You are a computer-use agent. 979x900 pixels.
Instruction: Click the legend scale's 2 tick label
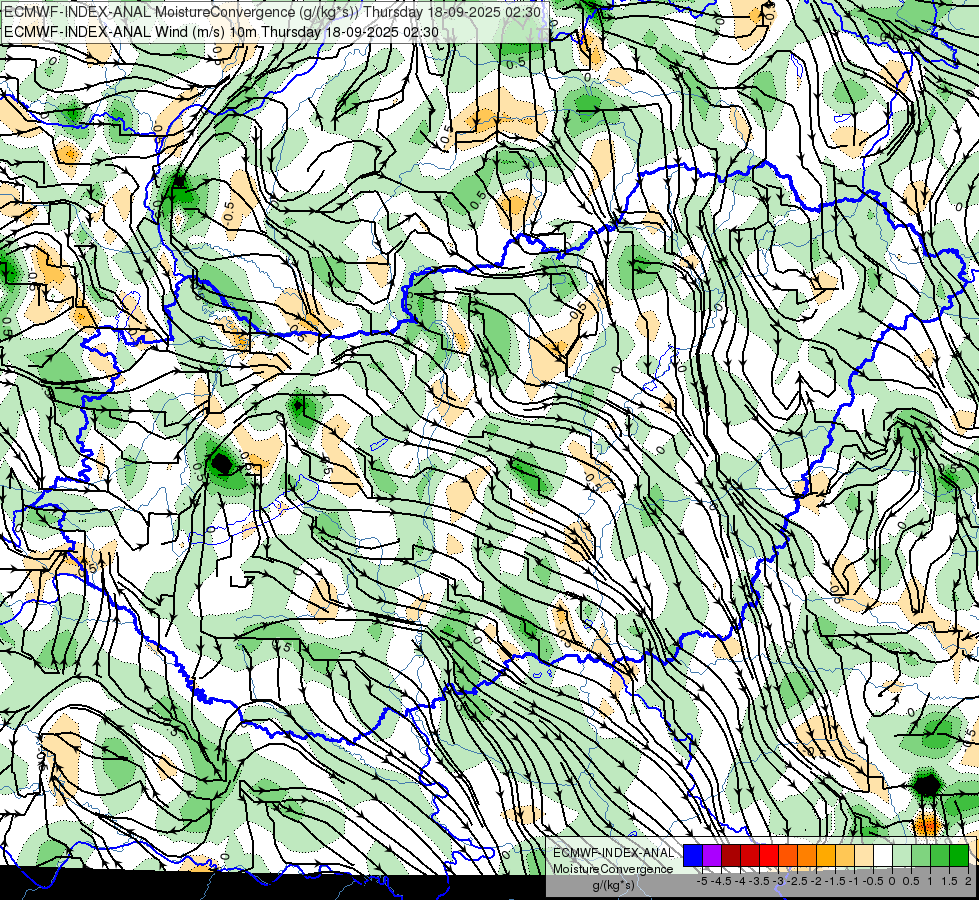pyautogui.click(x=968, y=881)
